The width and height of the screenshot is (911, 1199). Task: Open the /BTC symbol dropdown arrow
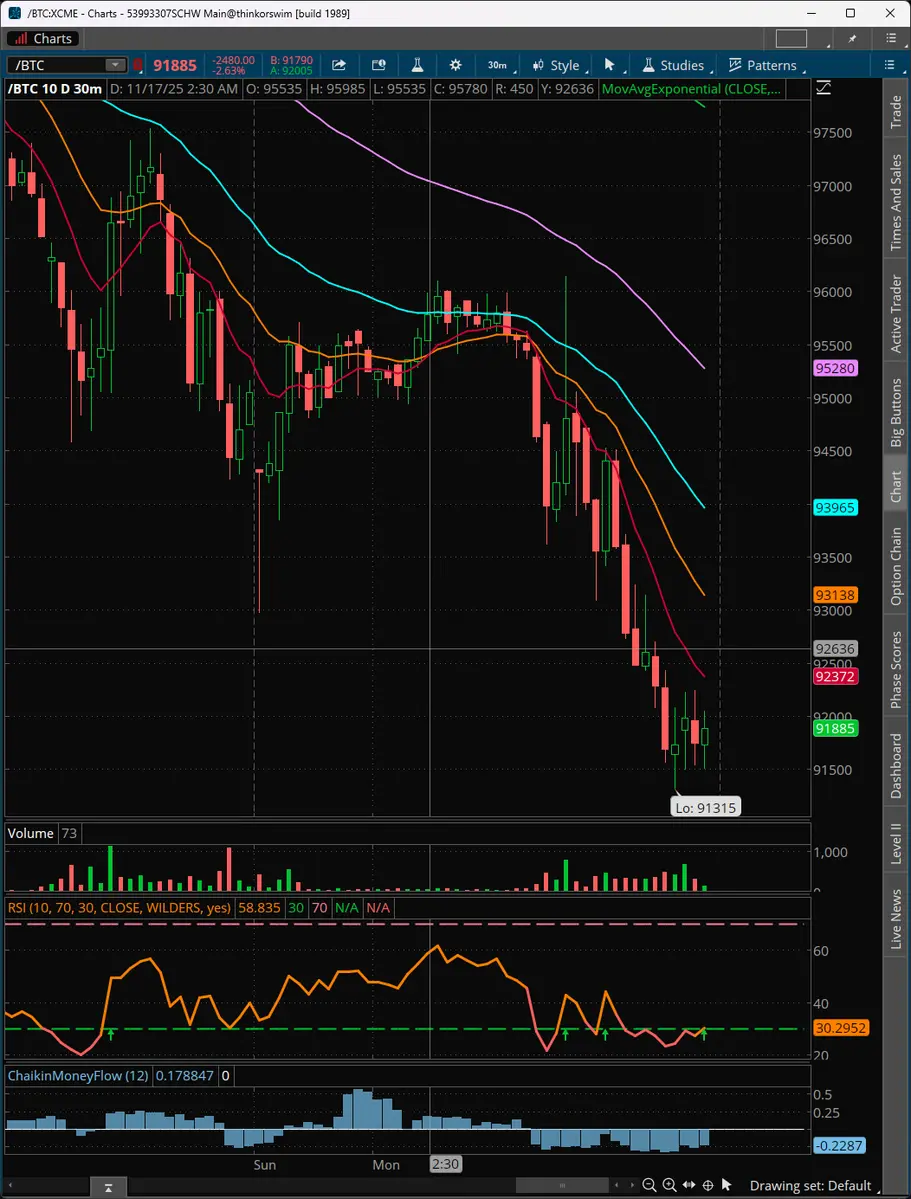pos(116,65)
